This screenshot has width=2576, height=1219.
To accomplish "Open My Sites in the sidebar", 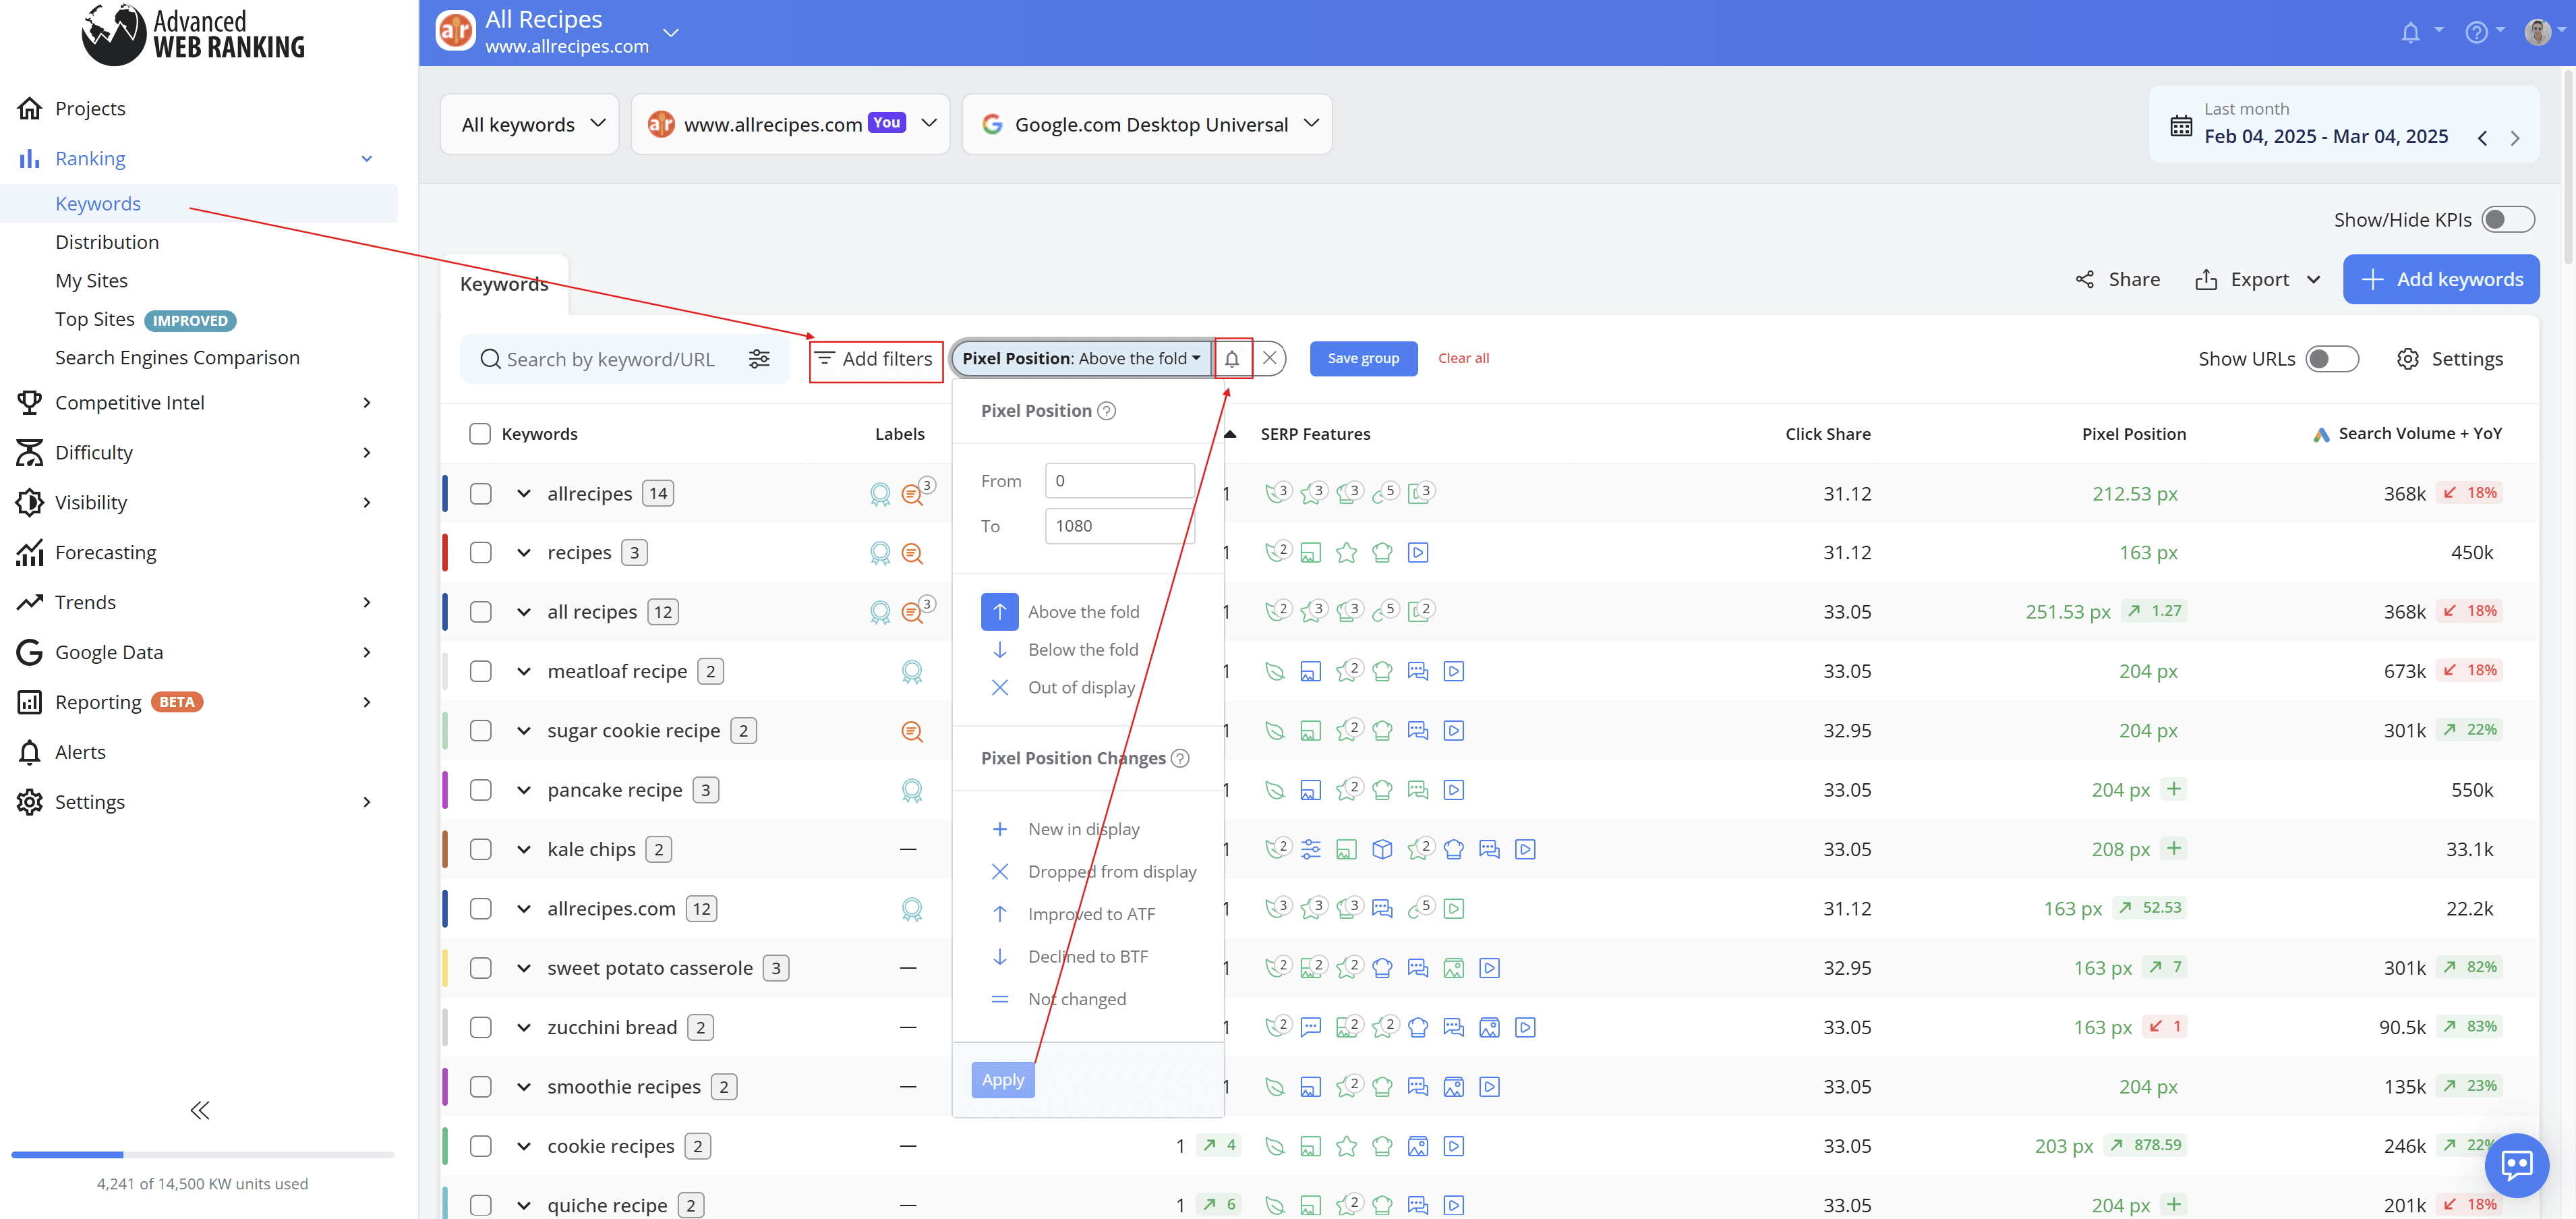I will tap(91, 281).
